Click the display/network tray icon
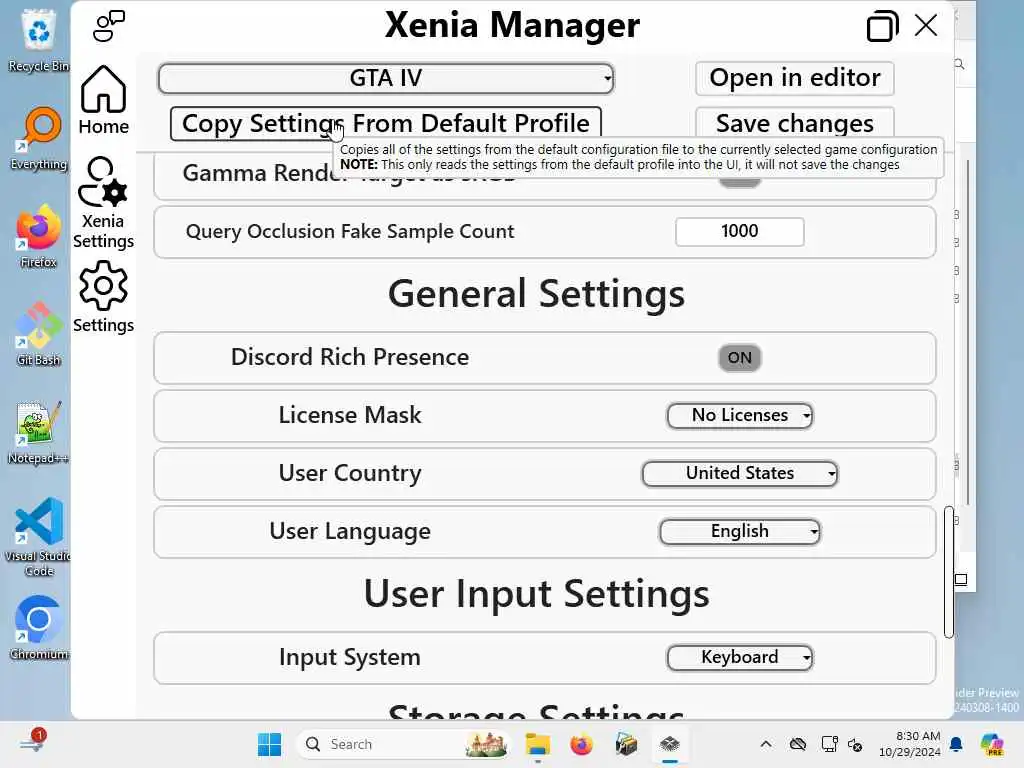 [x=829, y=744]
